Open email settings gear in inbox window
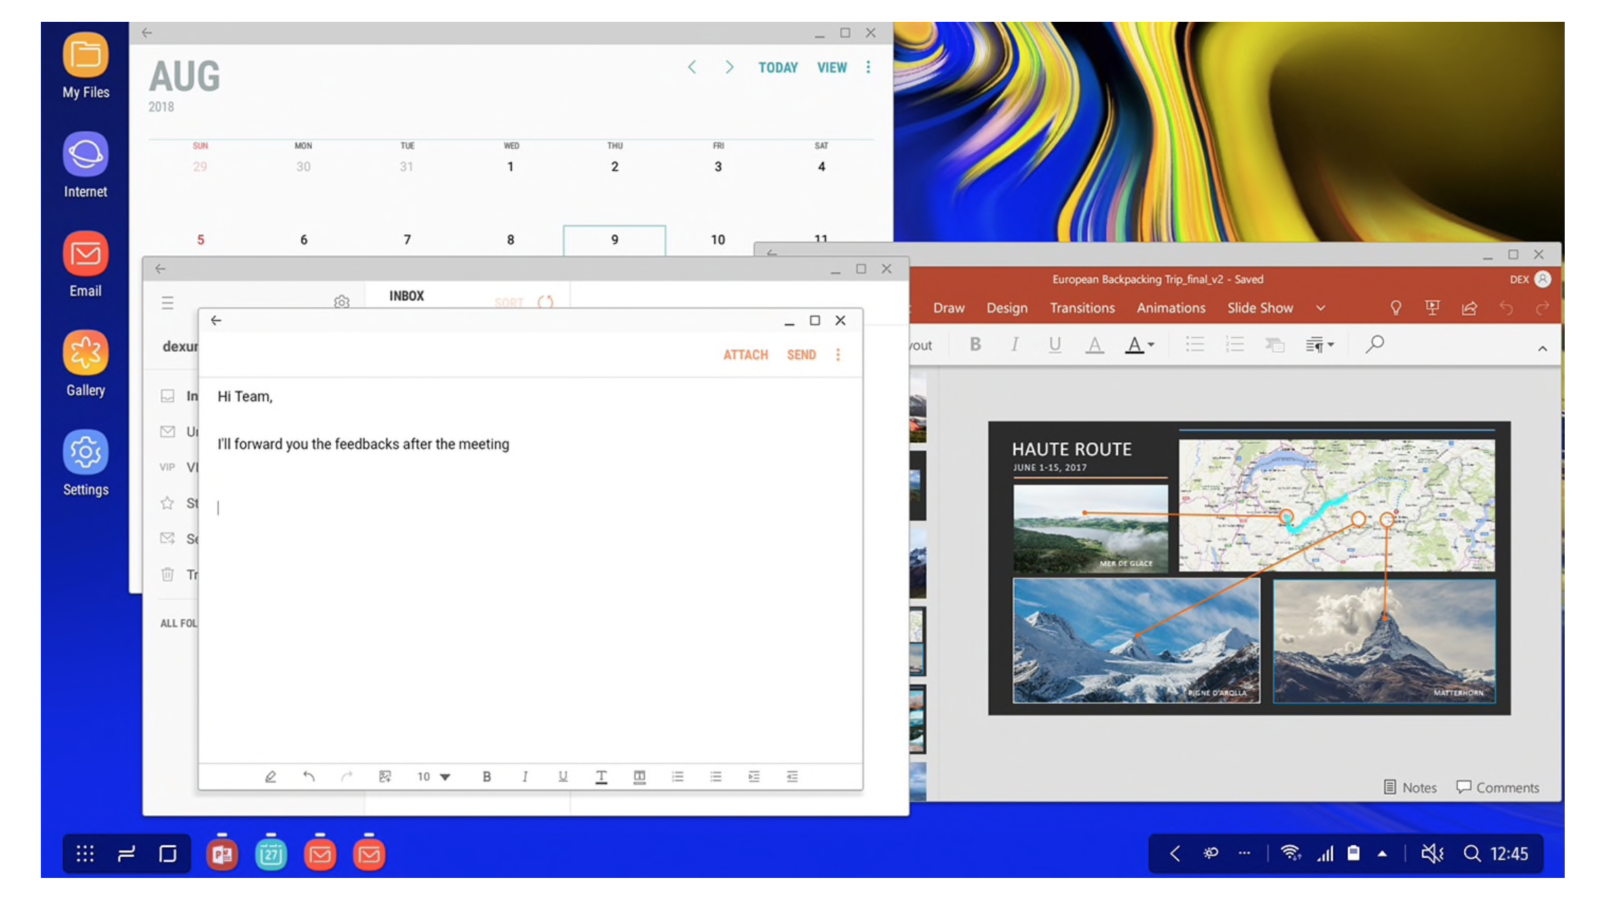1600x897 pixels. coord(342,302)
